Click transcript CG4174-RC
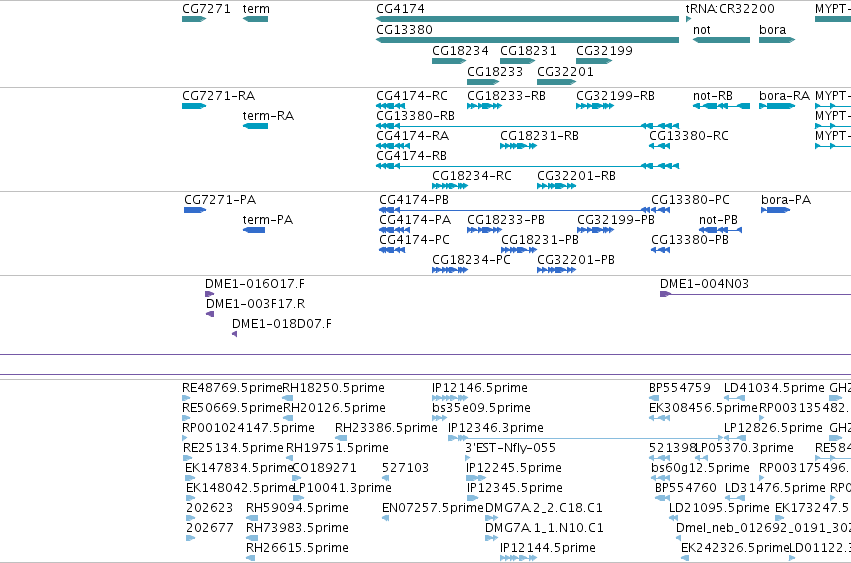This screenshot has height=563, width=851. (x=412, y=96)
